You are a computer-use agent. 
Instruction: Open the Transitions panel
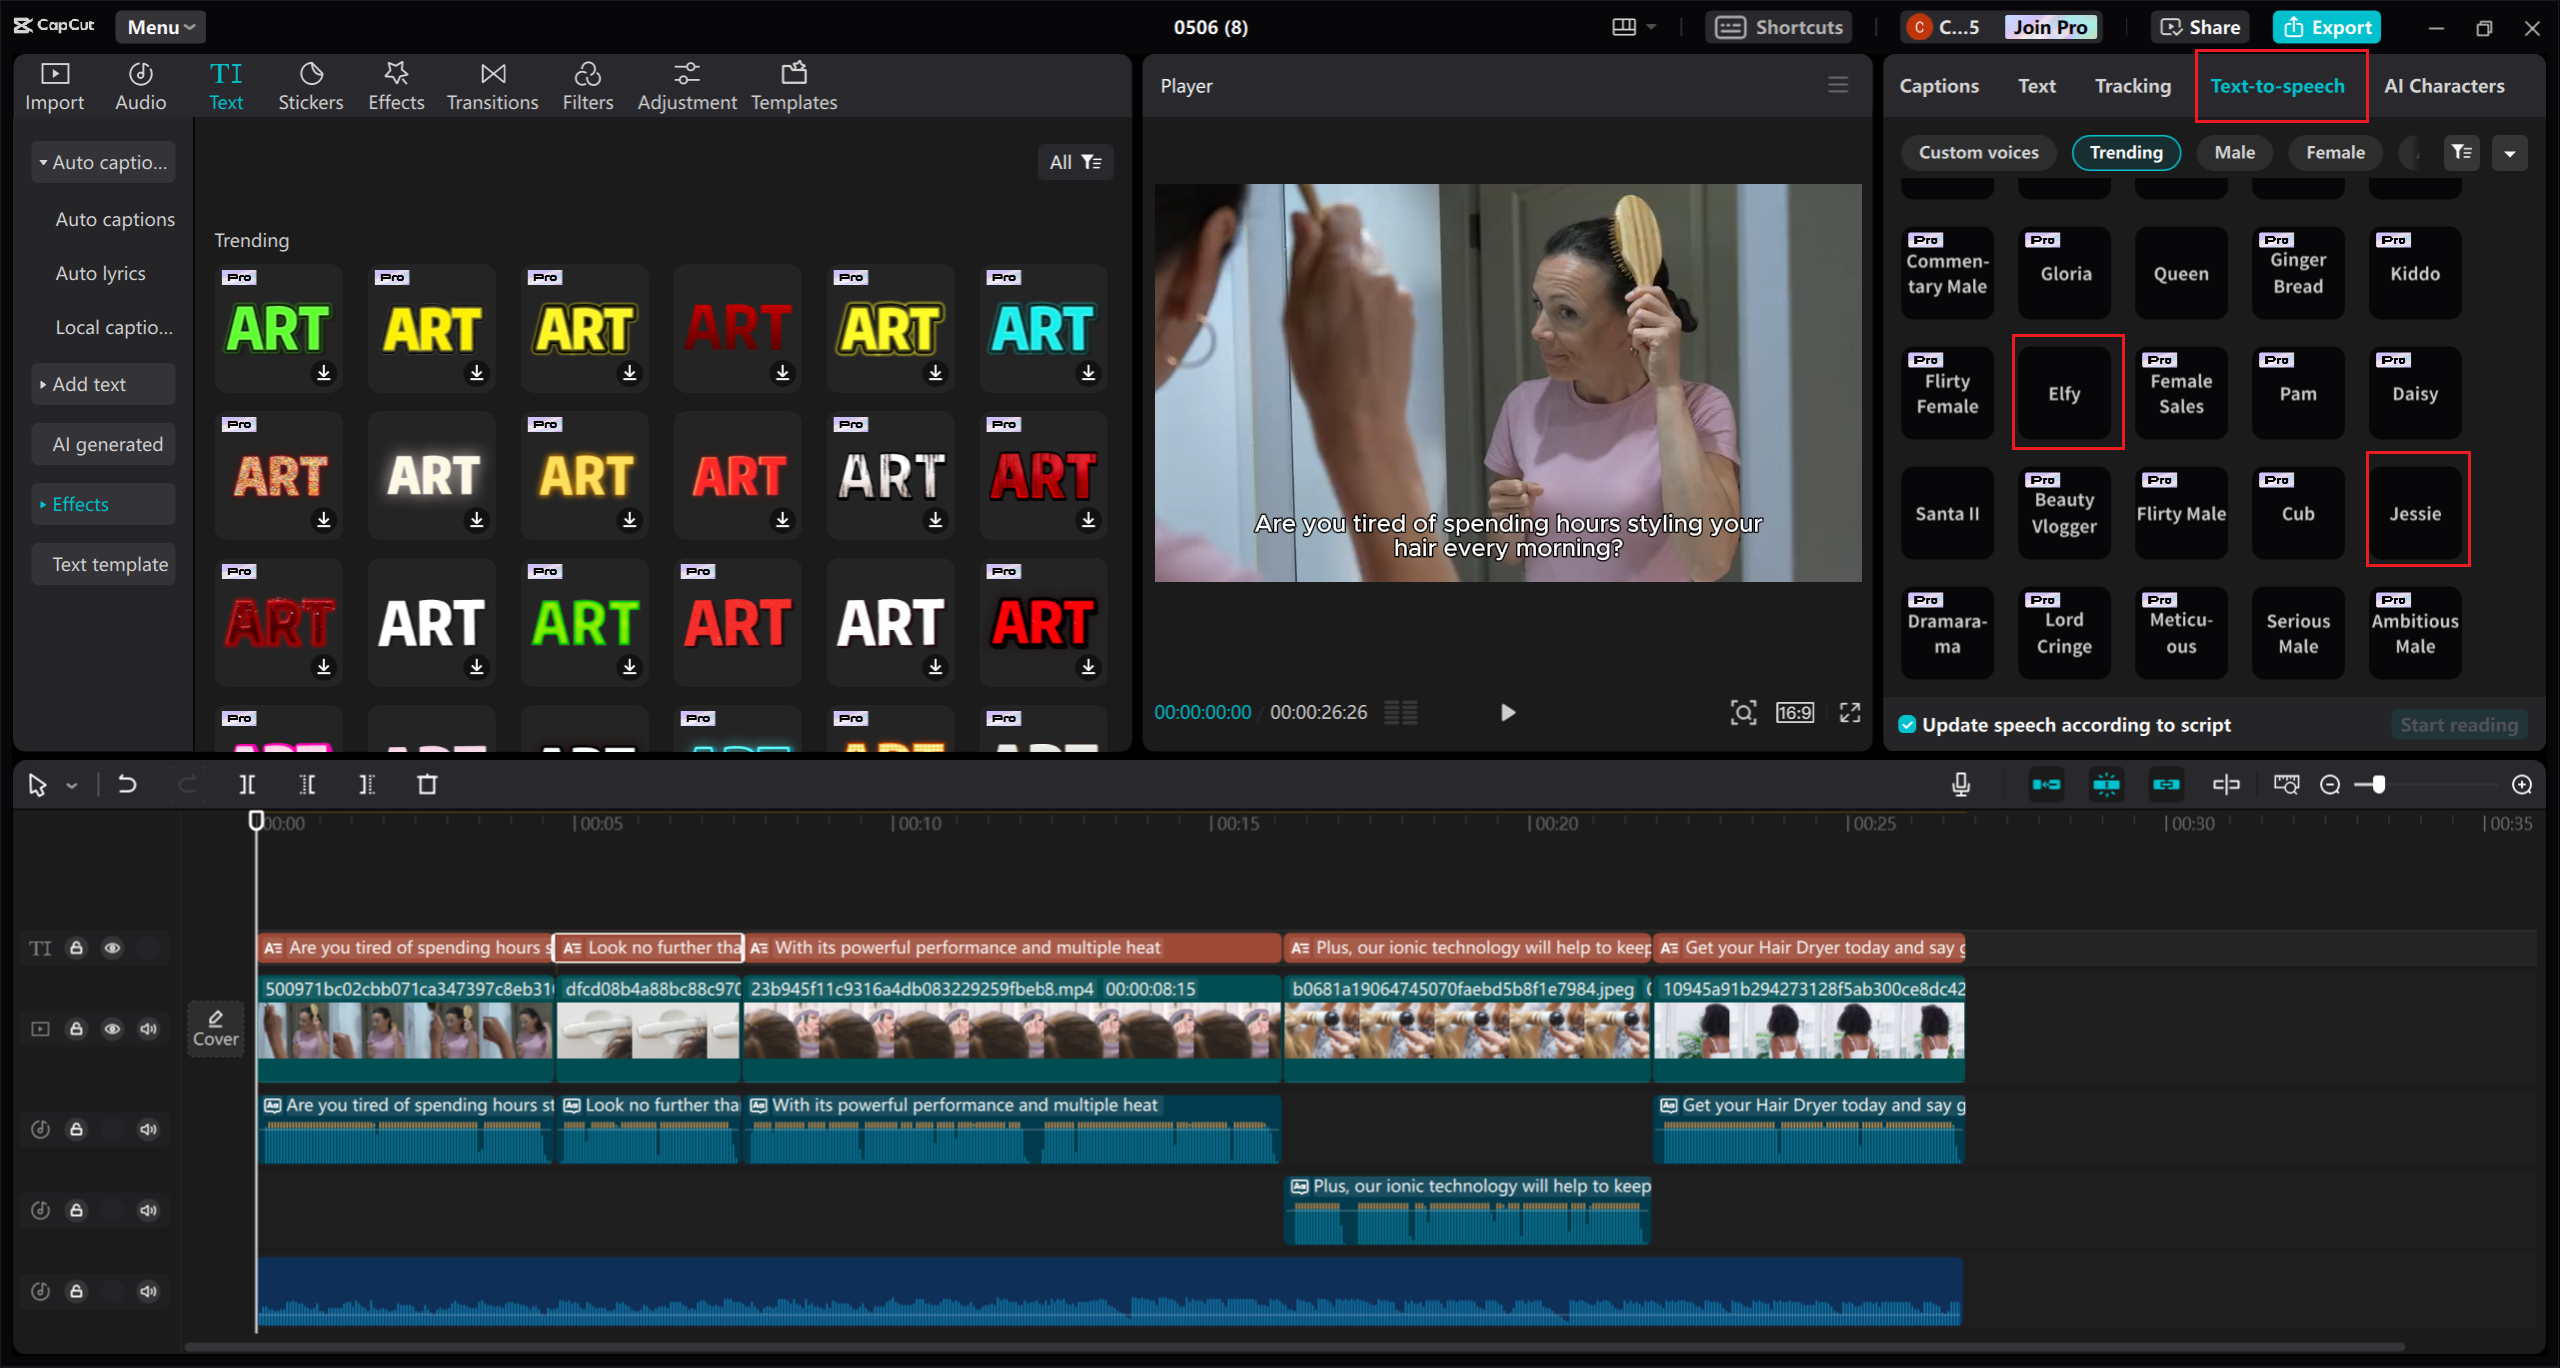[492, 86]
